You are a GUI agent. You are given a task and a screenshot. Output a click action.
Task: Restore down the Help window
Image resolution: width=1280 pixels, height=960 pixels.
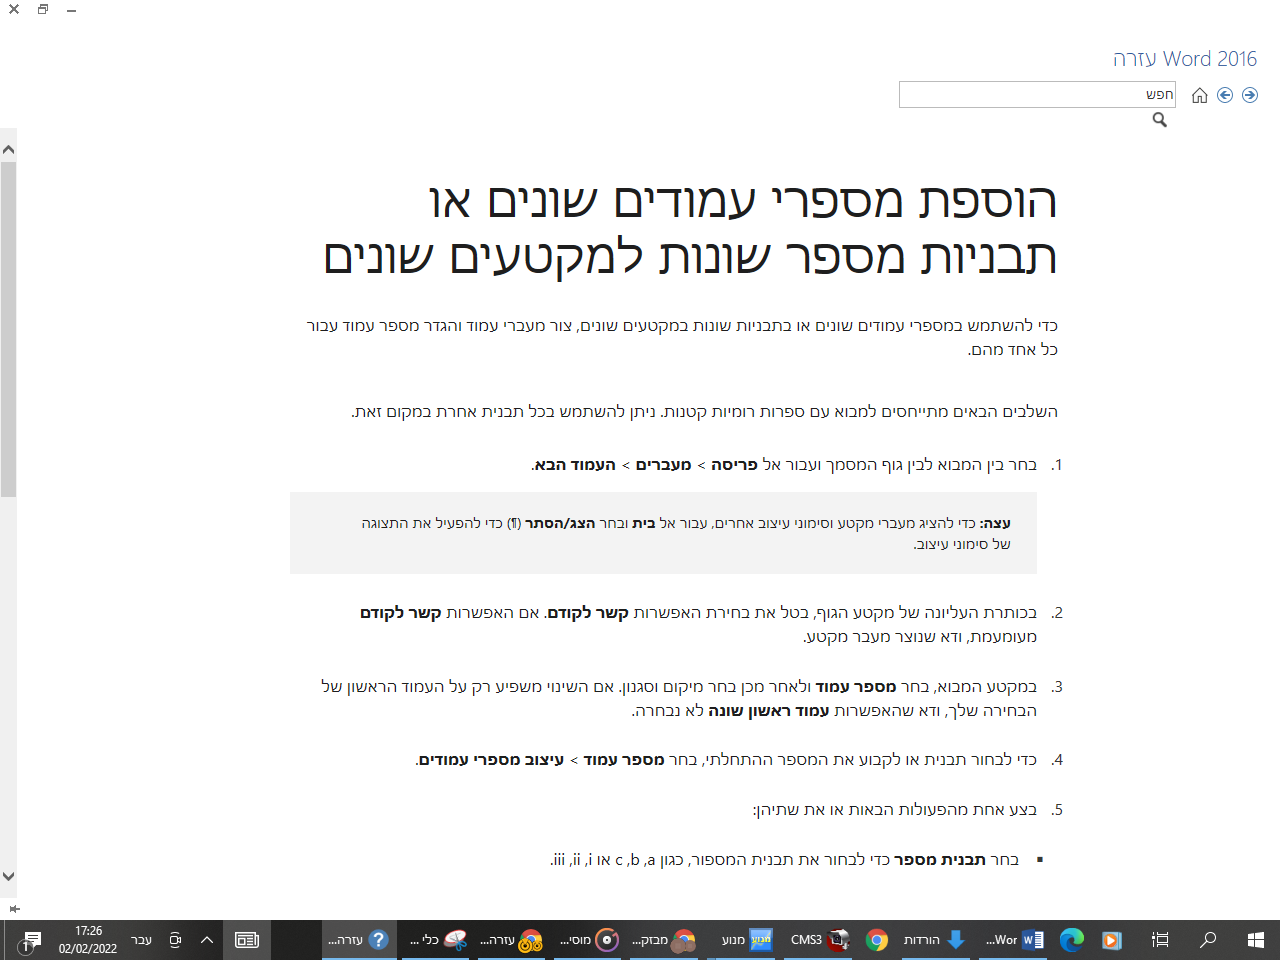click(43, 10)
